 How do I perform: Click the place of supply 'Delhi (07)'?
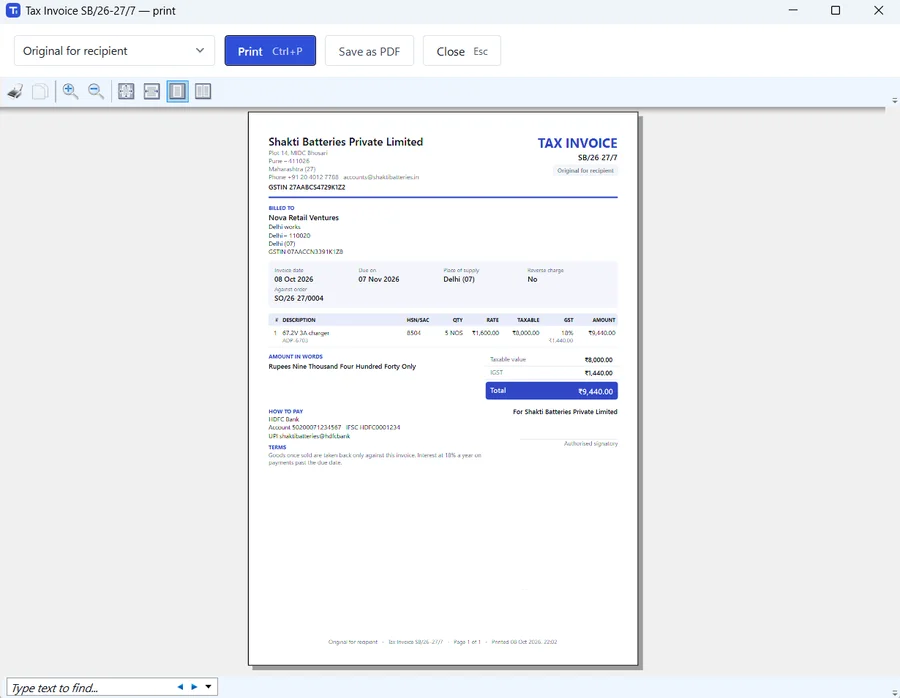(459, 279)
